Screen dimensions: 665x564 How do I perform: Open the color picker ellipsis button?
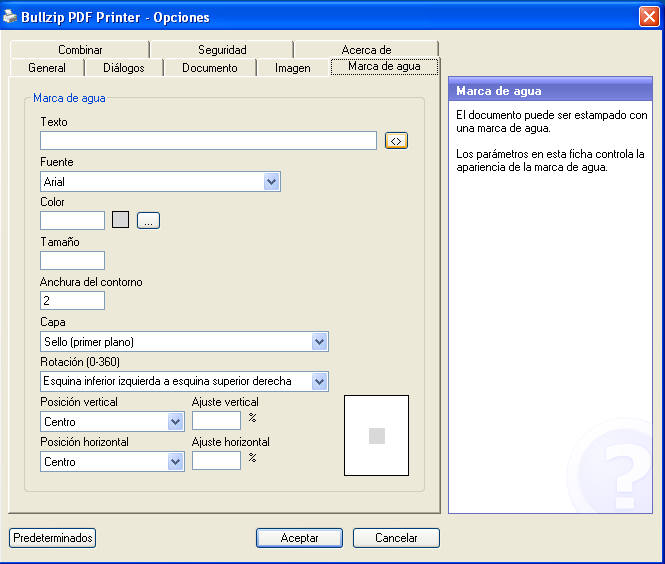coord(148,221)
